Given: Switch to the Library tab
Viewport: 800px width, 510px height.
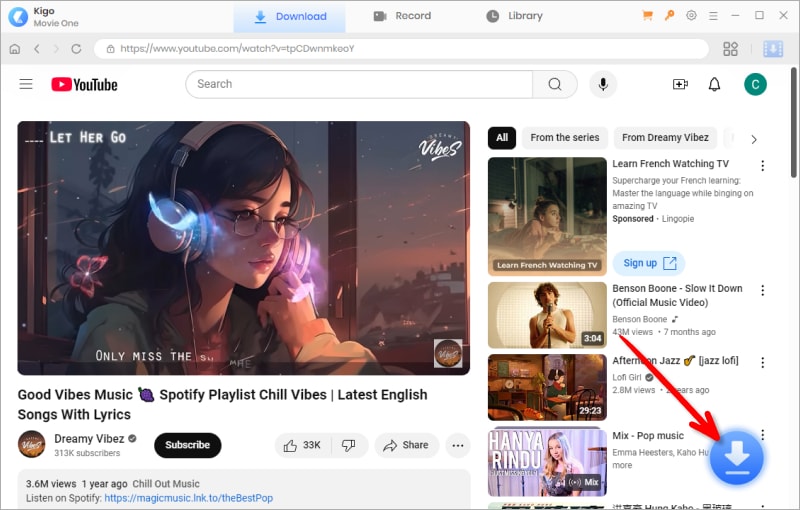Looking at the screenshot, I should click(x=514, y=16).
